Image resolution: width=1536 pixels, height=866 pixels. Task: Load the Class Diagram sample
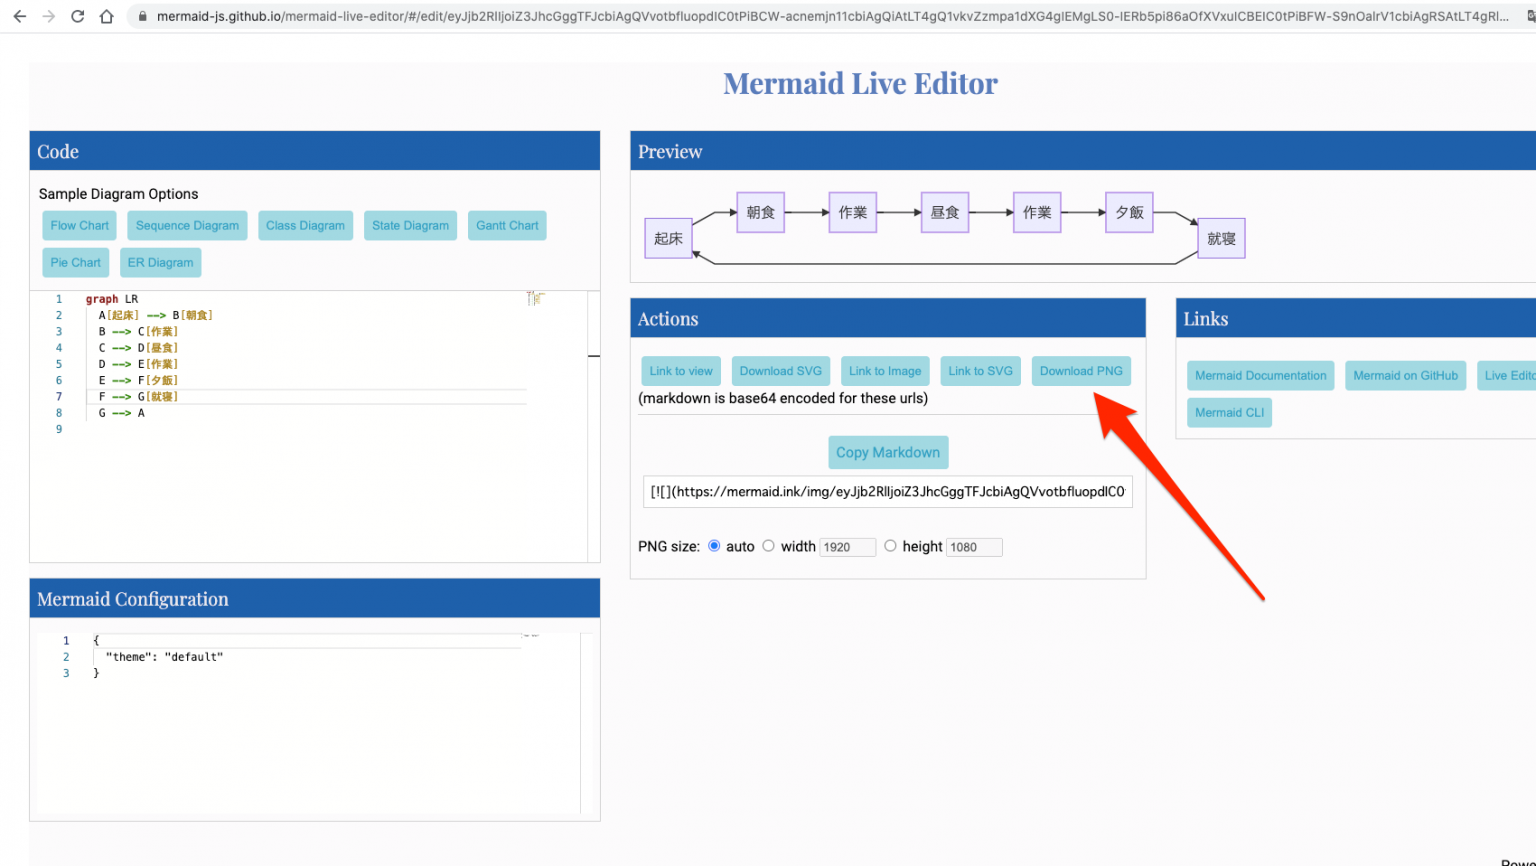305,225
